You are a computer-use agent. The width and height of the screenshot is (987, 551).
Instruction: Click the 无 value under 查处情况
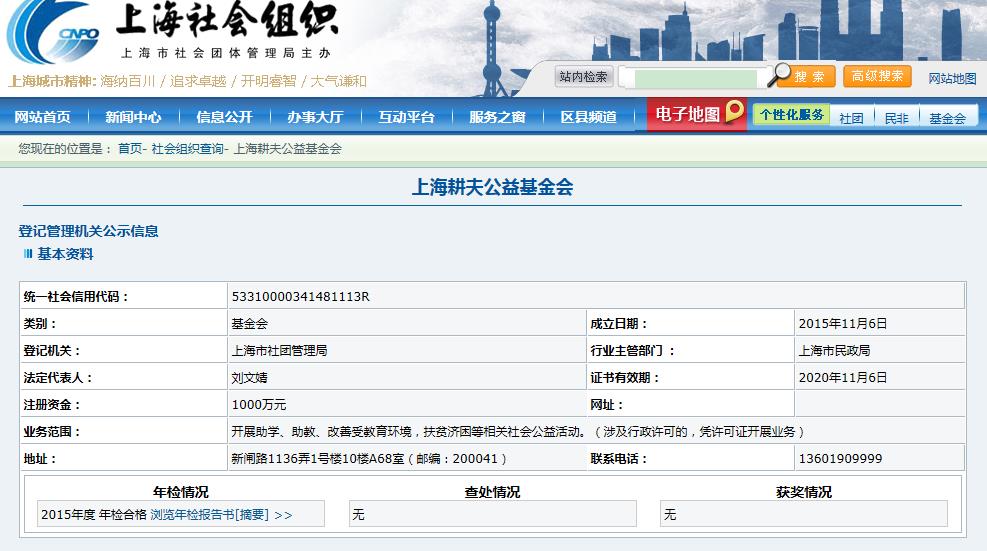click(358, 515)
